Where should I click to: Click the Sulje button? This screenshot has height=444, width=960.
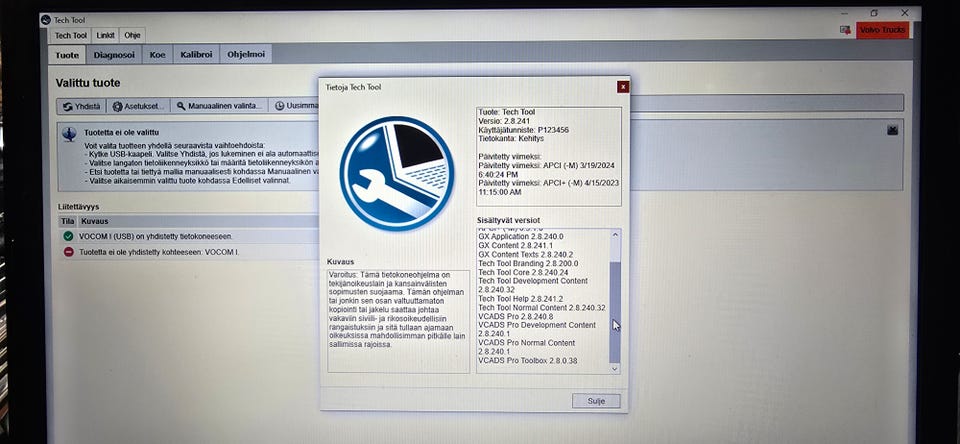coord(596,401)
